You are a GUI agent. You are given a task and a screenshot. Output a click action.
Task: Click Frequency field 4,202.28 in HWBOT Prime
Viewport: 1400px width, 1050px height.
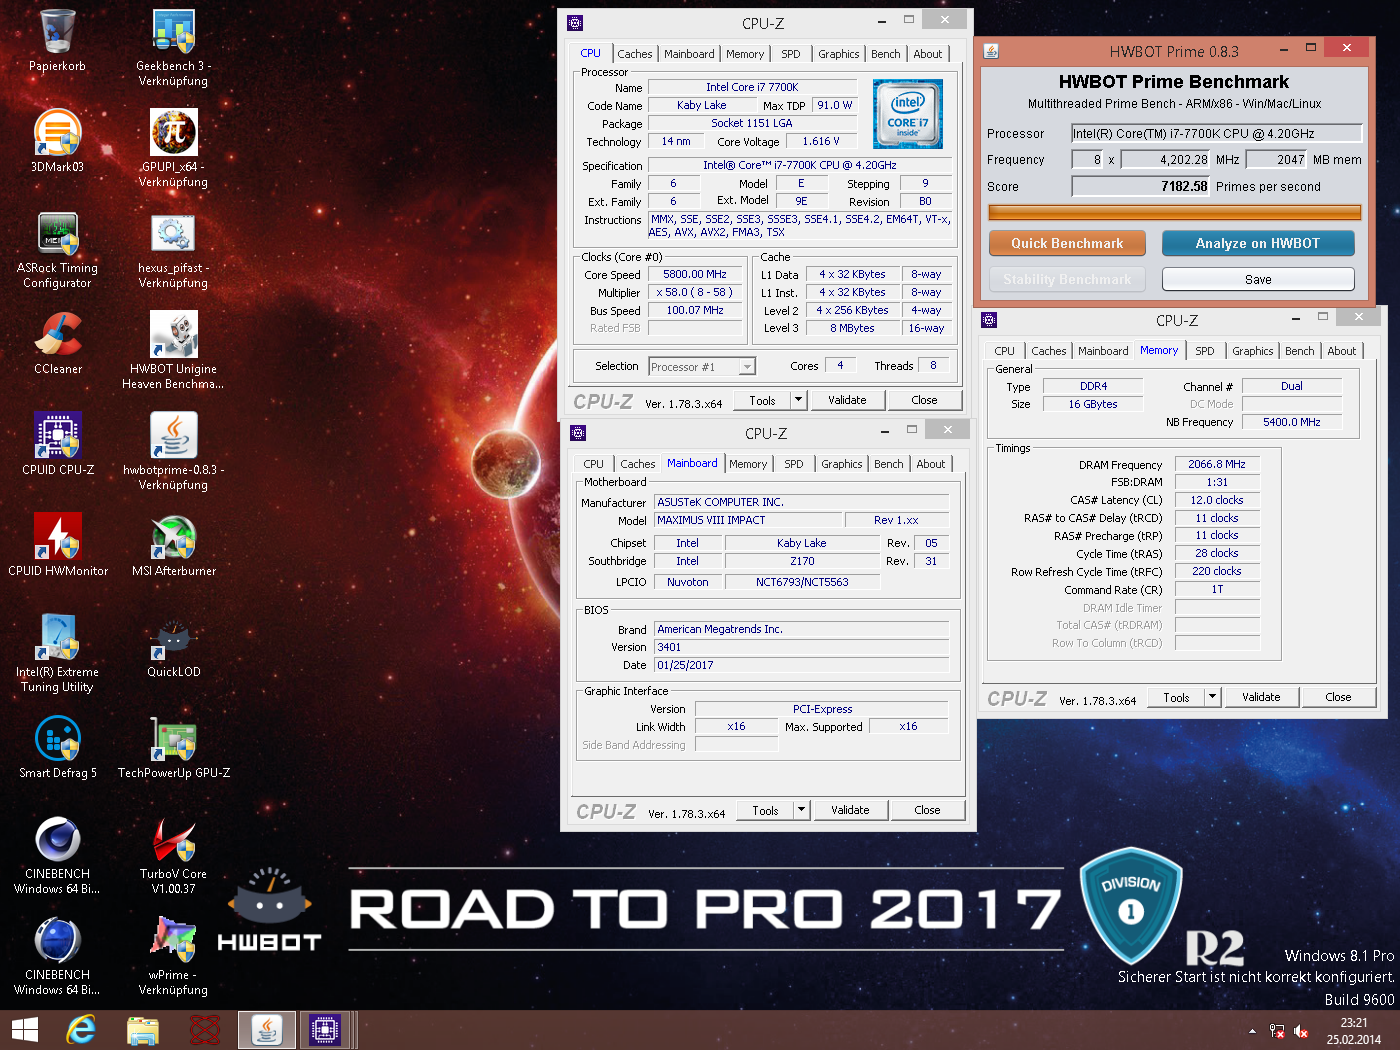[x=1166, y=159]
